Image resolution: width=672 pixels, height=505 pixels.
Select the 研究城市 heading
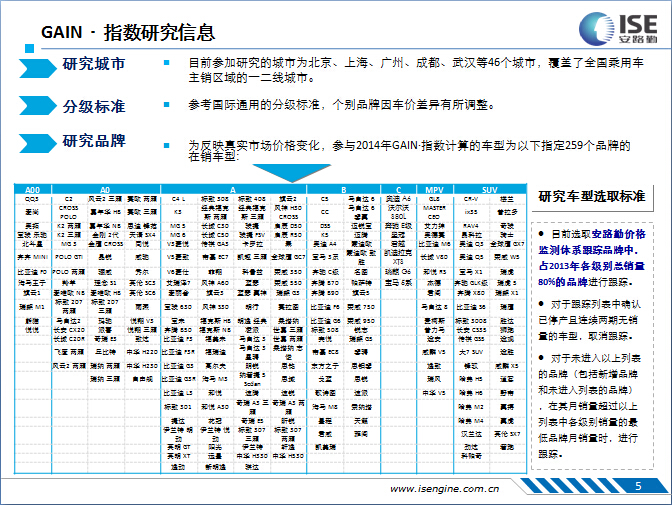point(94,64)
